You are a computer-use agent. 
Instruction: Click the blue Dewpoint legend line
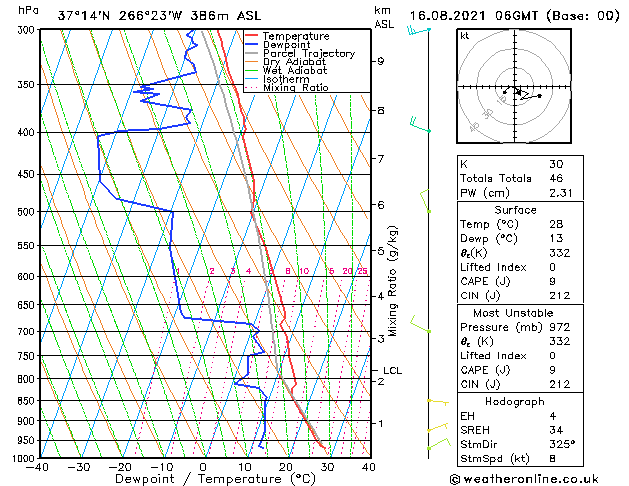[252, 44]
